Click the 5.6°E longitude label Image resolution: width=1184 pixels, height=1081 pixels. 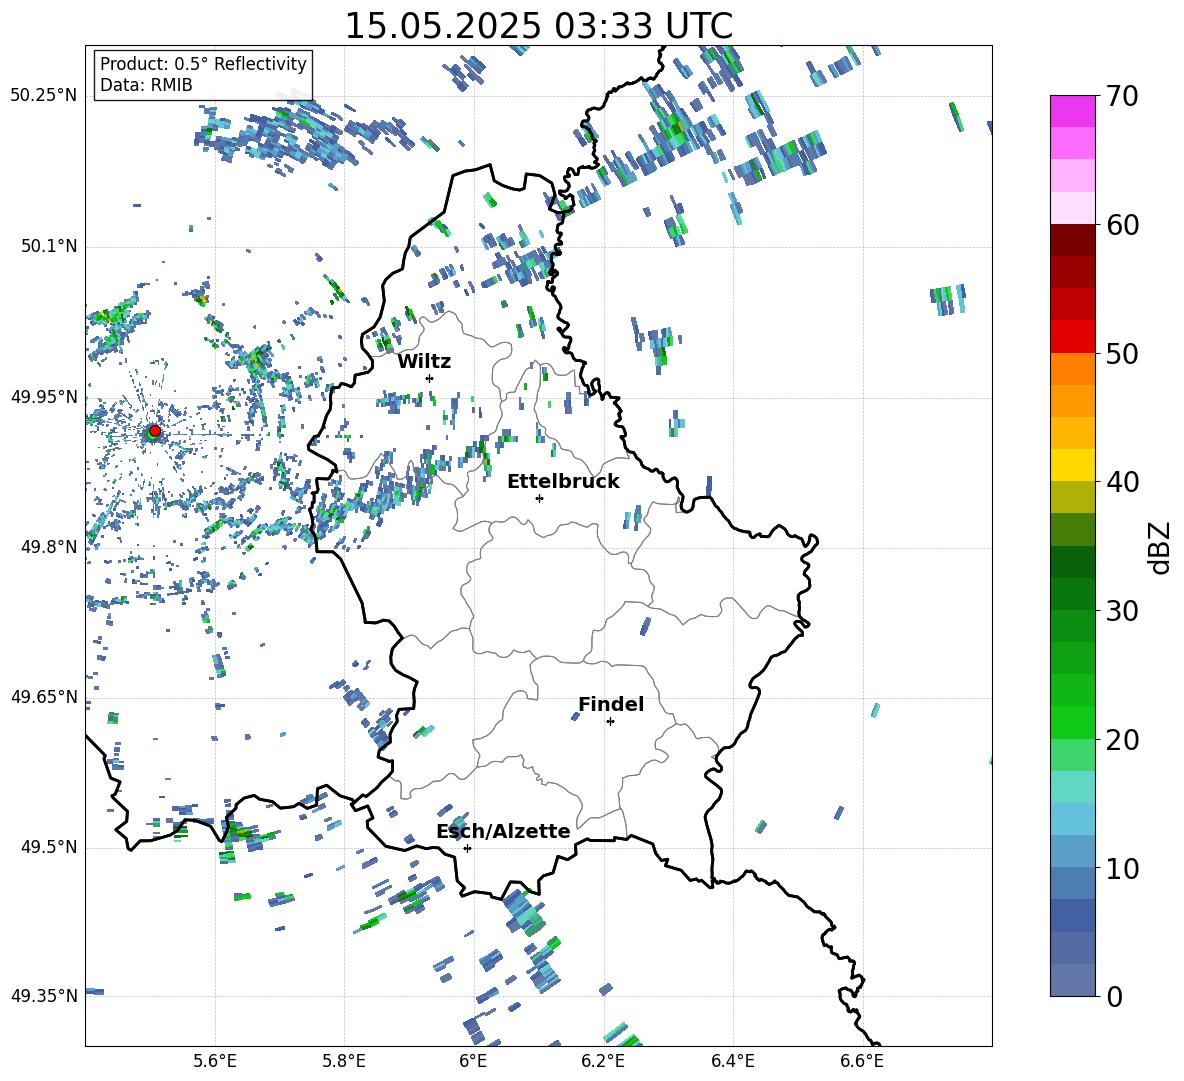pyautogui.click(x=215, y=1061)
